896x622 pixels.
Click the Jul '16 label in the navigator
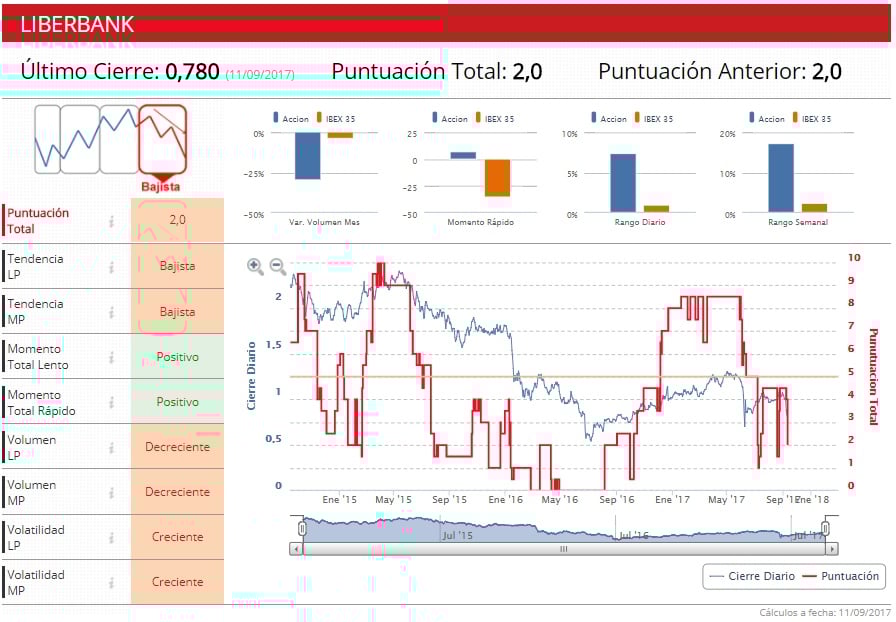634,536
